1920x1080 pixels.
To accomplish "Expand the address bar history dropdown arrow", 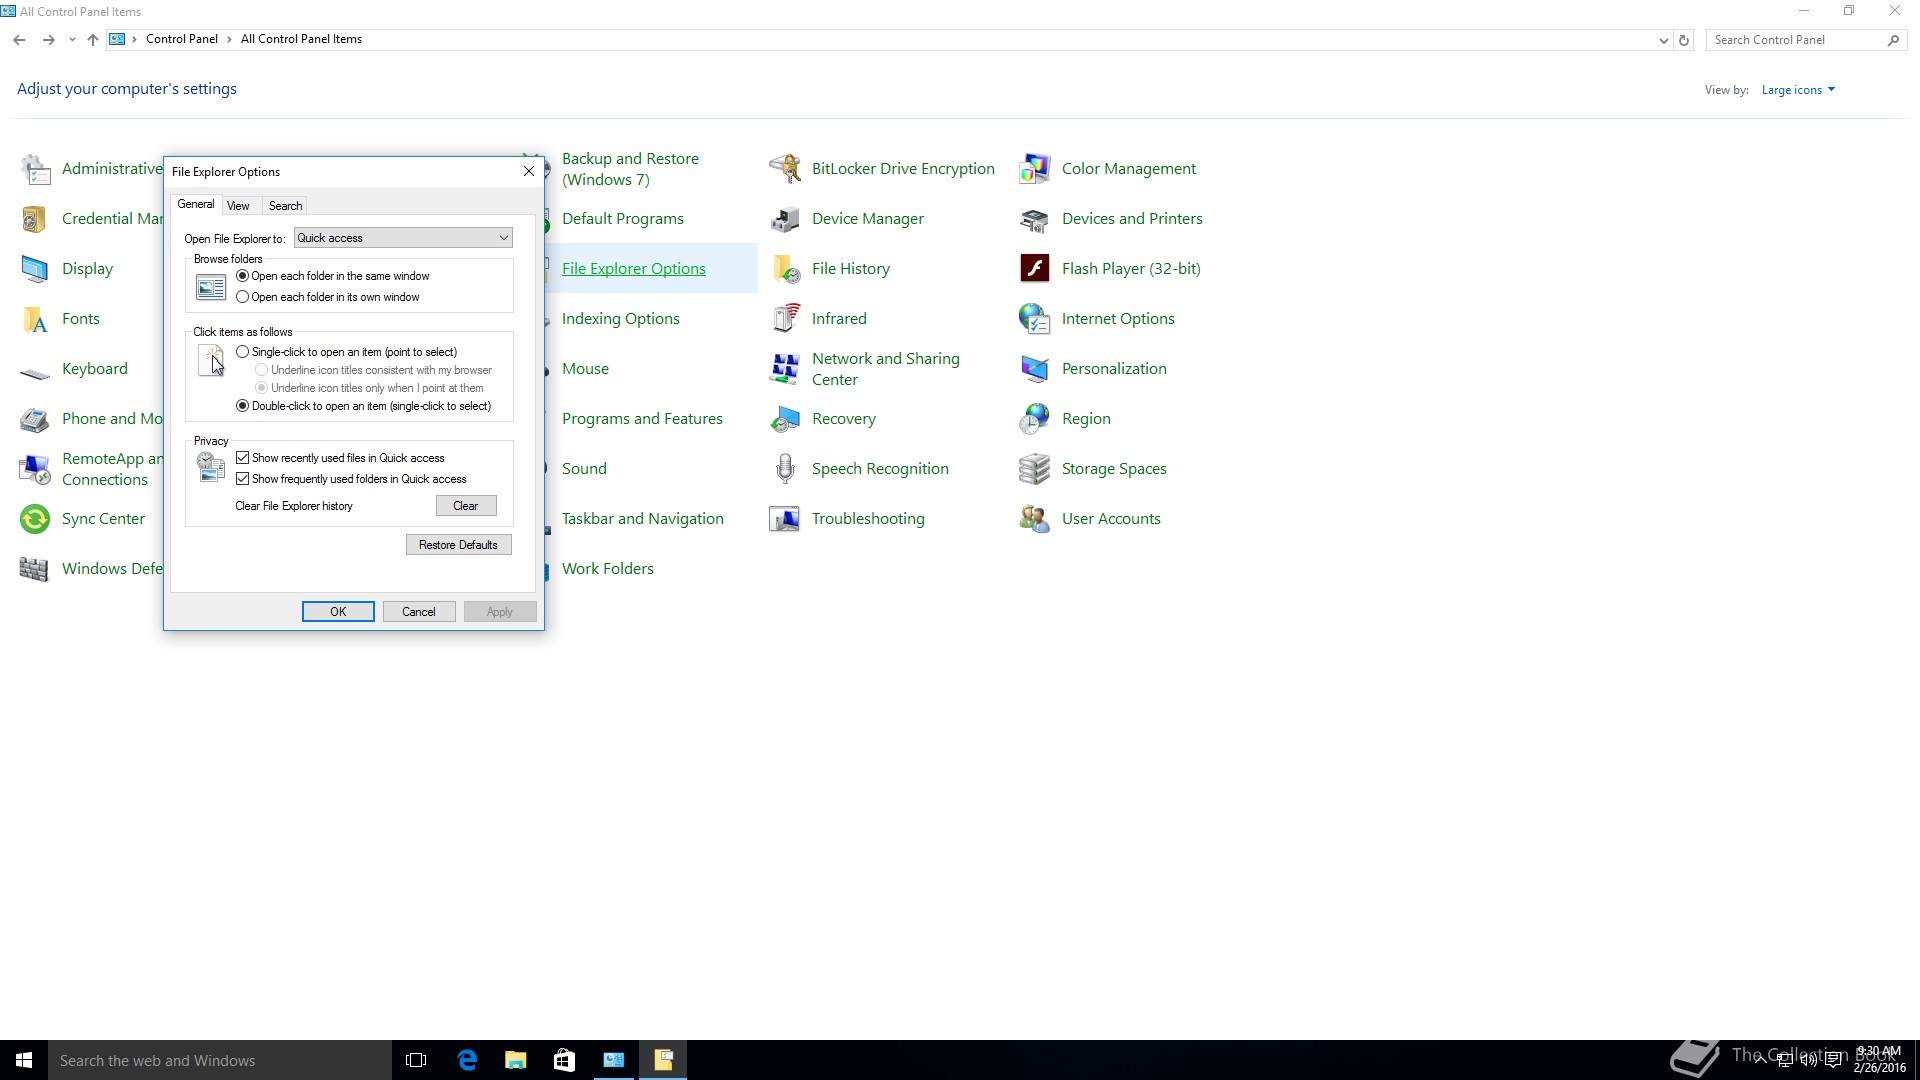I will tap(1663, 40).
